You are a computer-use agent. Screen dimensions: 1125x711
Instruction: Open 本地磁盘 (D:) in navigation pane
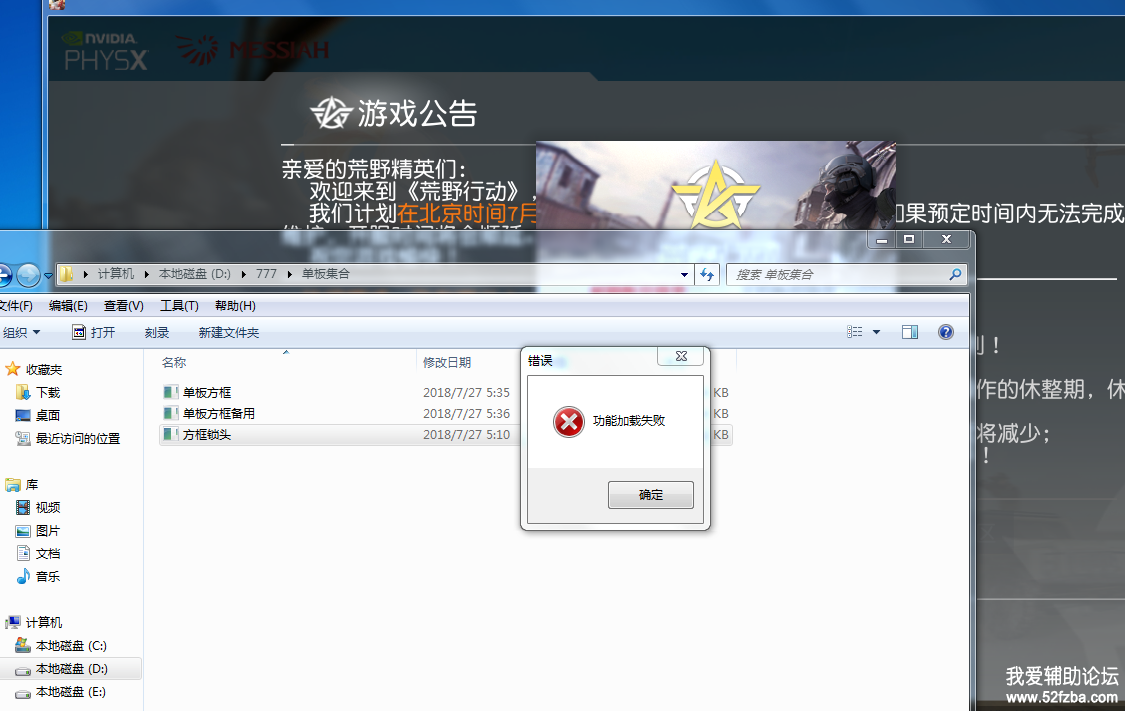[x=72, y=669]
